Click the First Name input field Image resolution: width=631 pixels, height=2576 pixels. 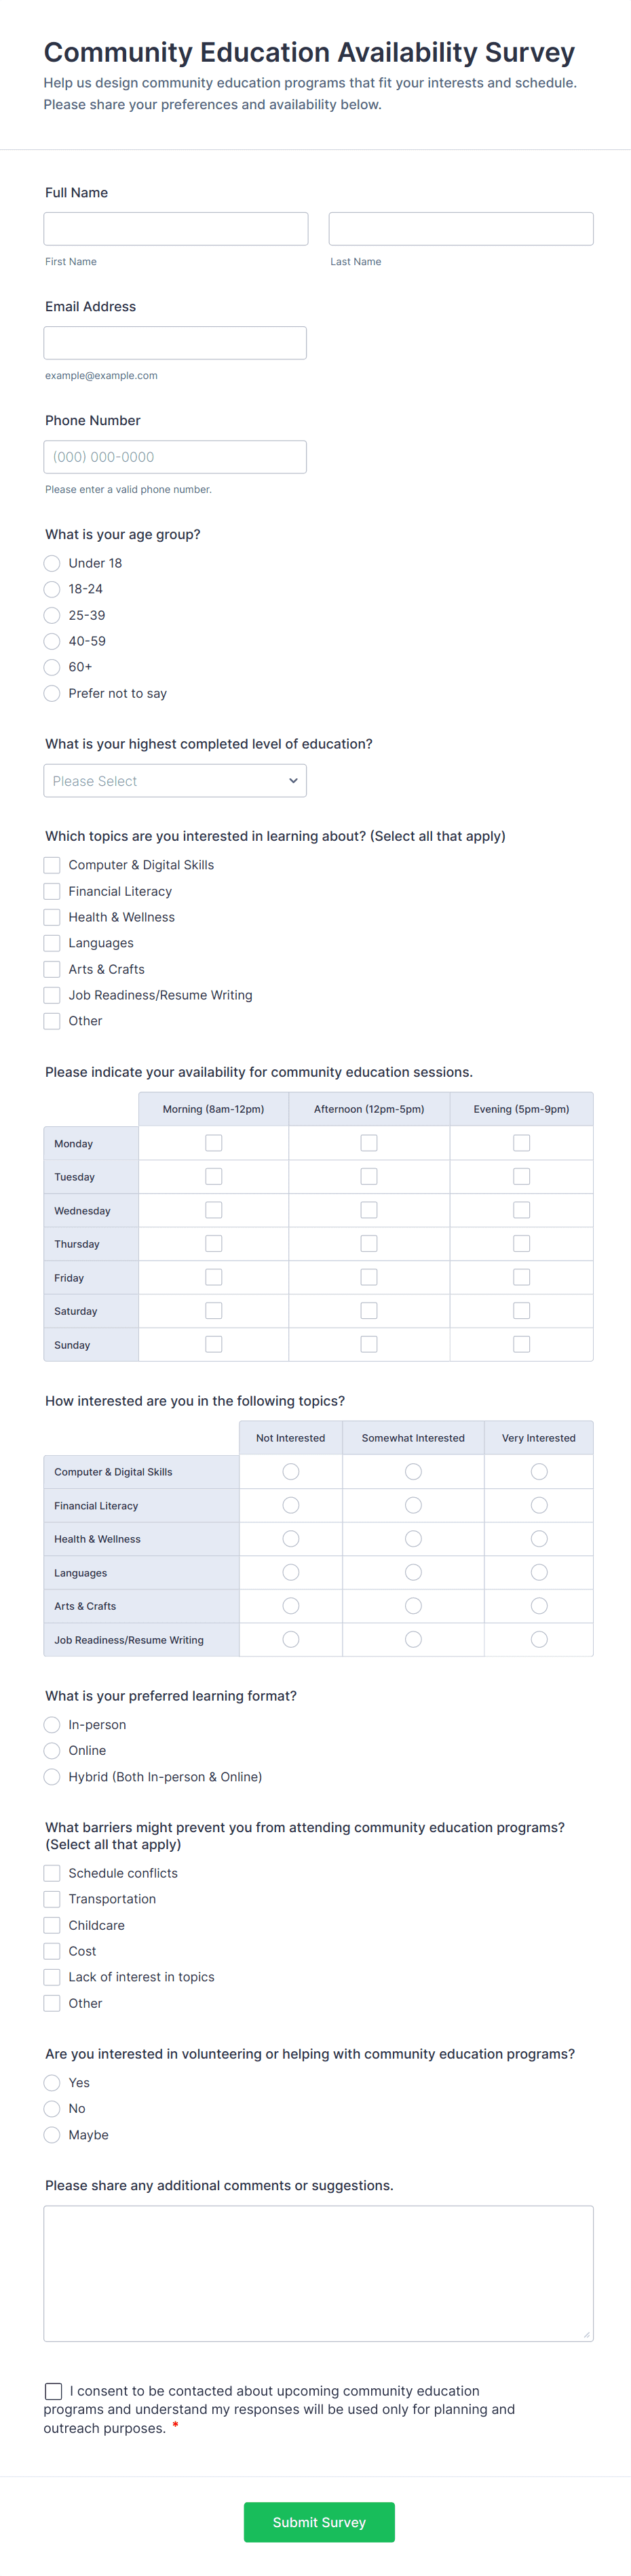click(x=175, y=228)
